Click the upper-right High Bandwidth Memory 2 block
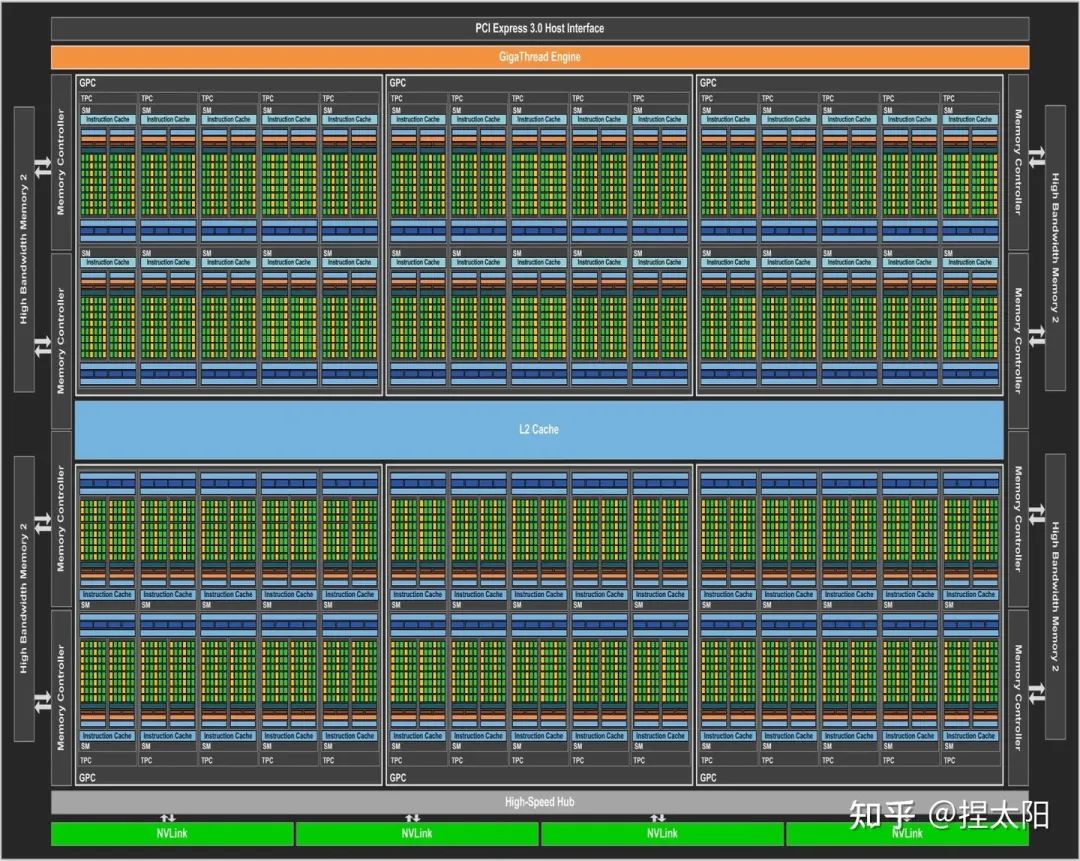Image resolution: width=1080 pixels, height=861 pixels. point(1055,248)
